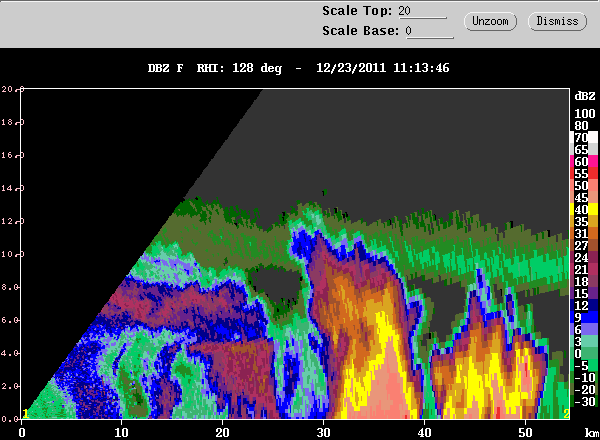
Task: Click the 30 km range axis label
Action: pyautogui.click(x=323, y=432)
